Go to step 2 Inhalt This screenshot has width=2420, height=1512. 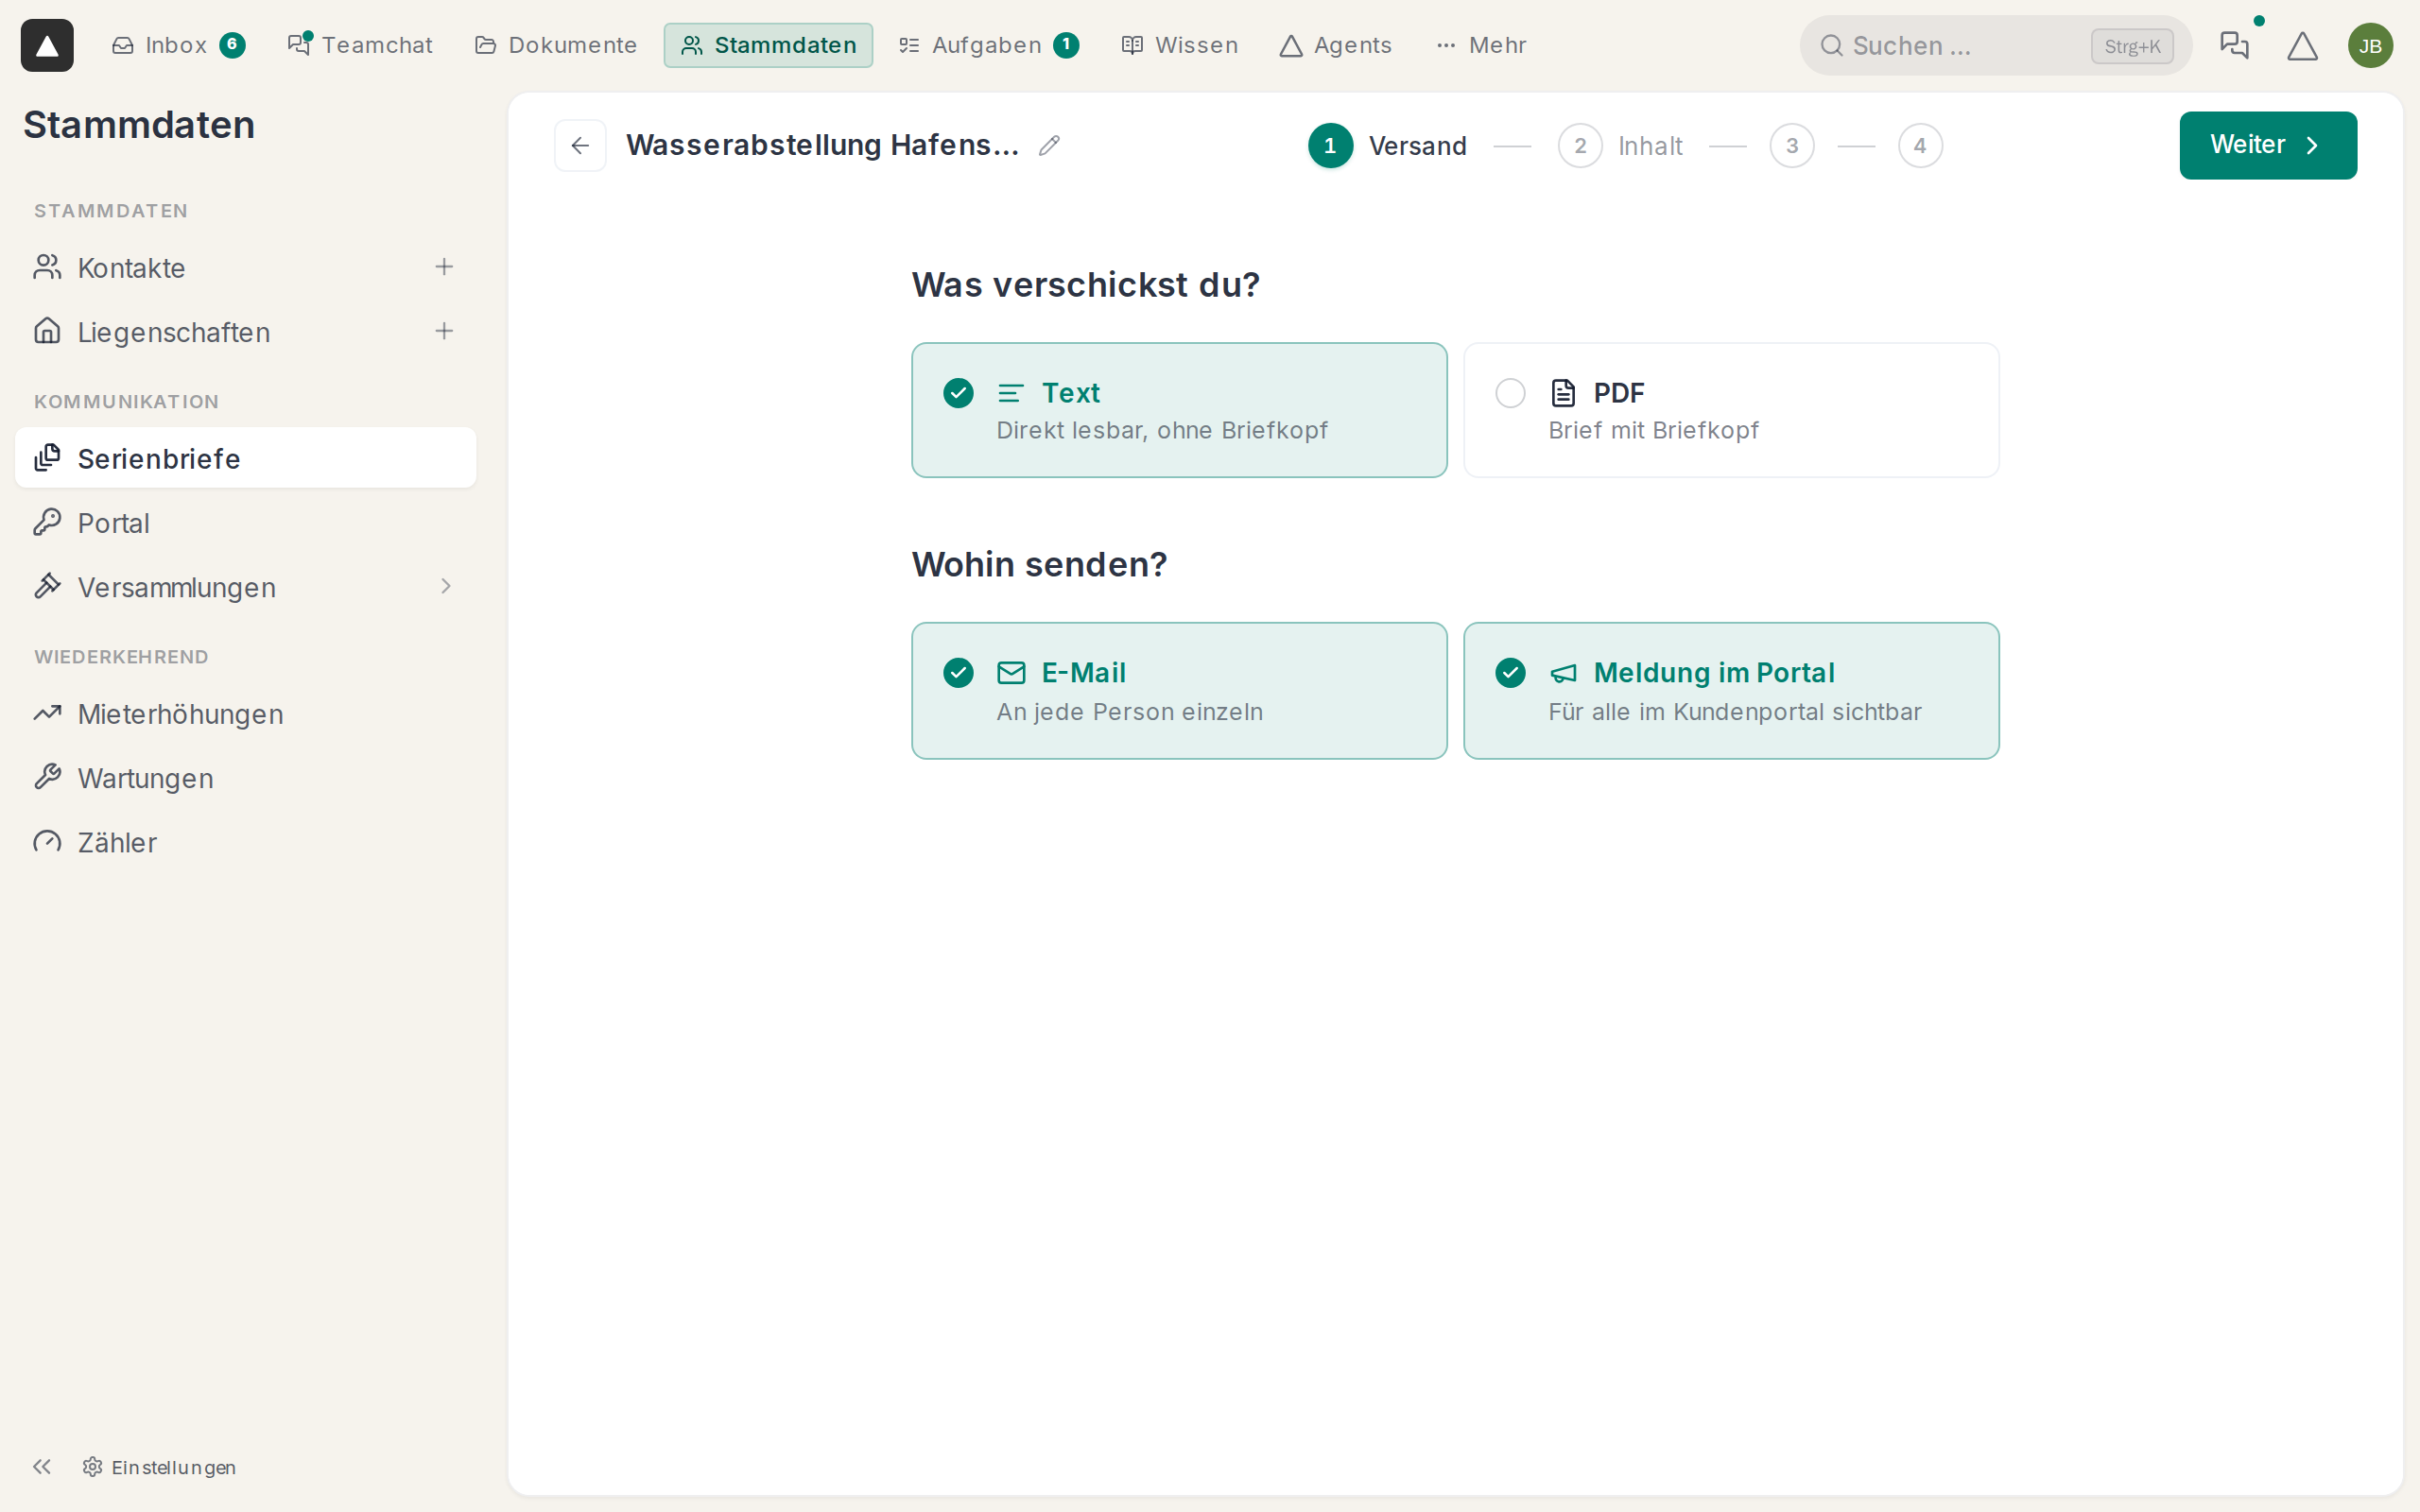click(1620, 146)
